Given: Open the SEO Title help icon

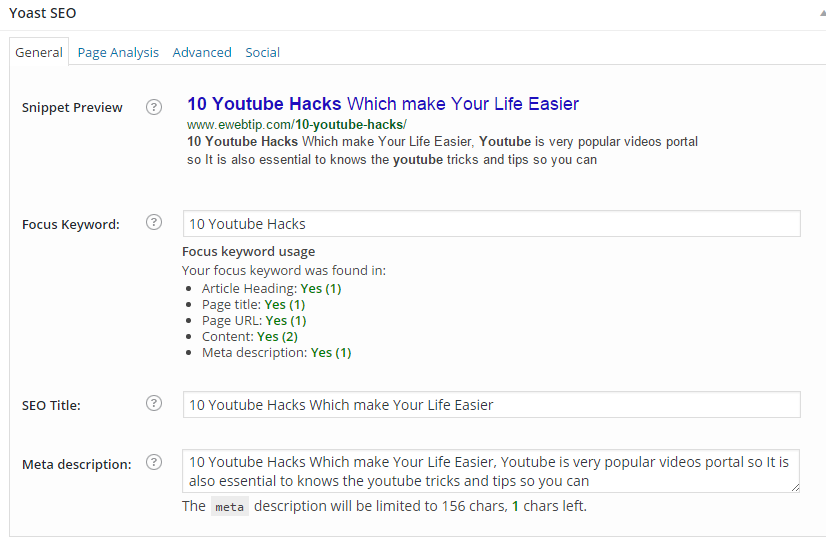Looking at the screenshot, I should 154,404.
